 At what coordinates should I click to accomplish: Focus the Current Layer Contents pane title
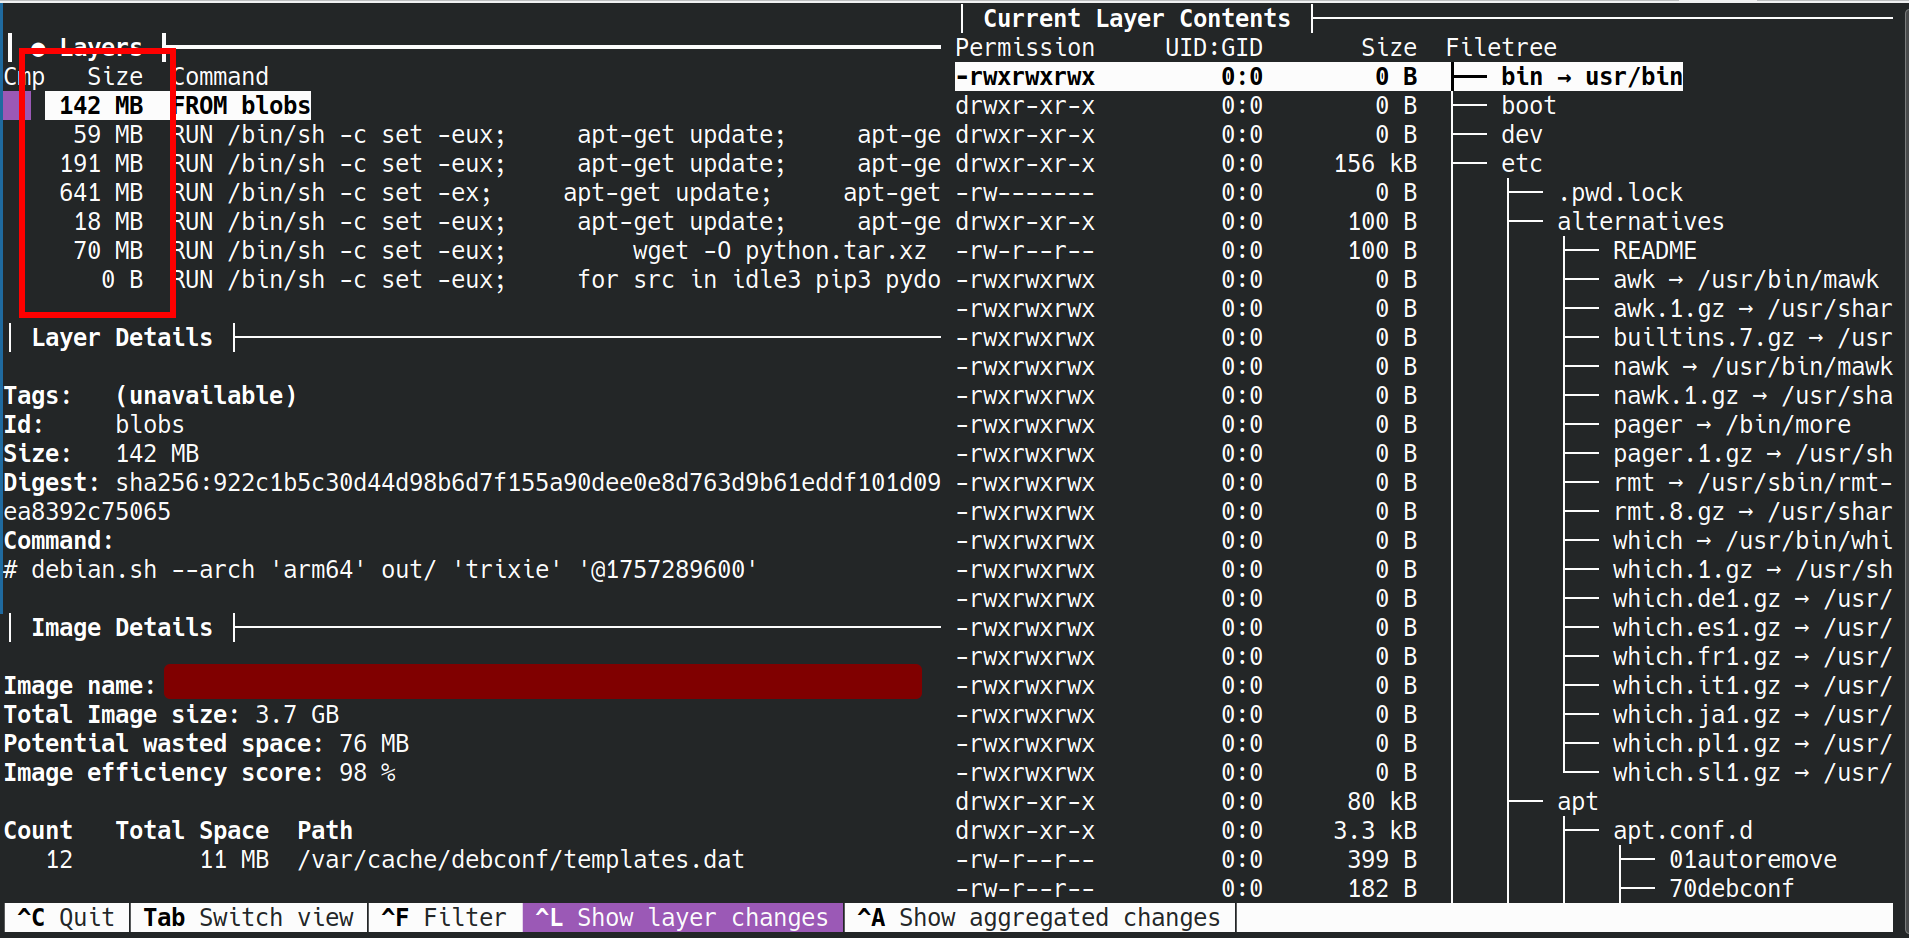point(1136,19)
